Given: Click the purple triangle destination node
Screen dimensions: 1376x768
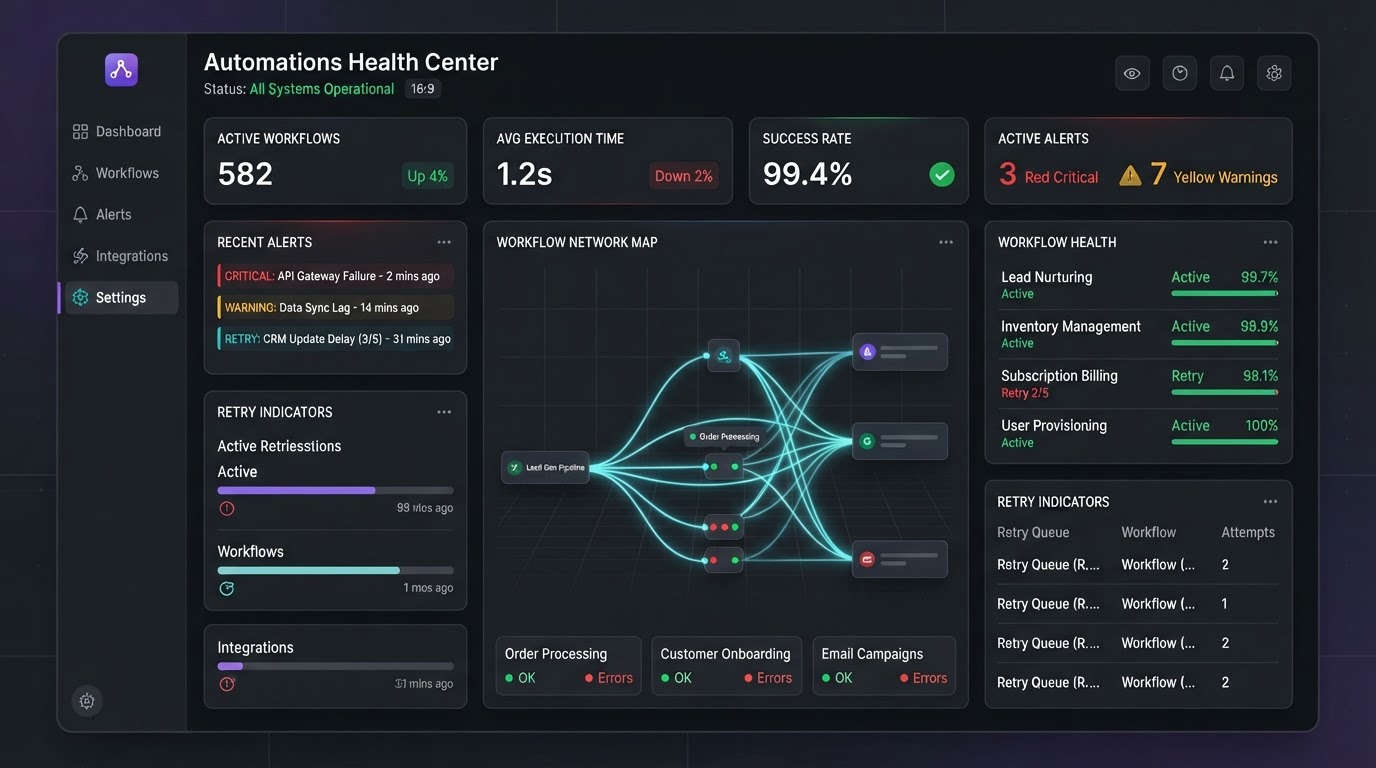Looking at the screenshot, I should 868,352.
